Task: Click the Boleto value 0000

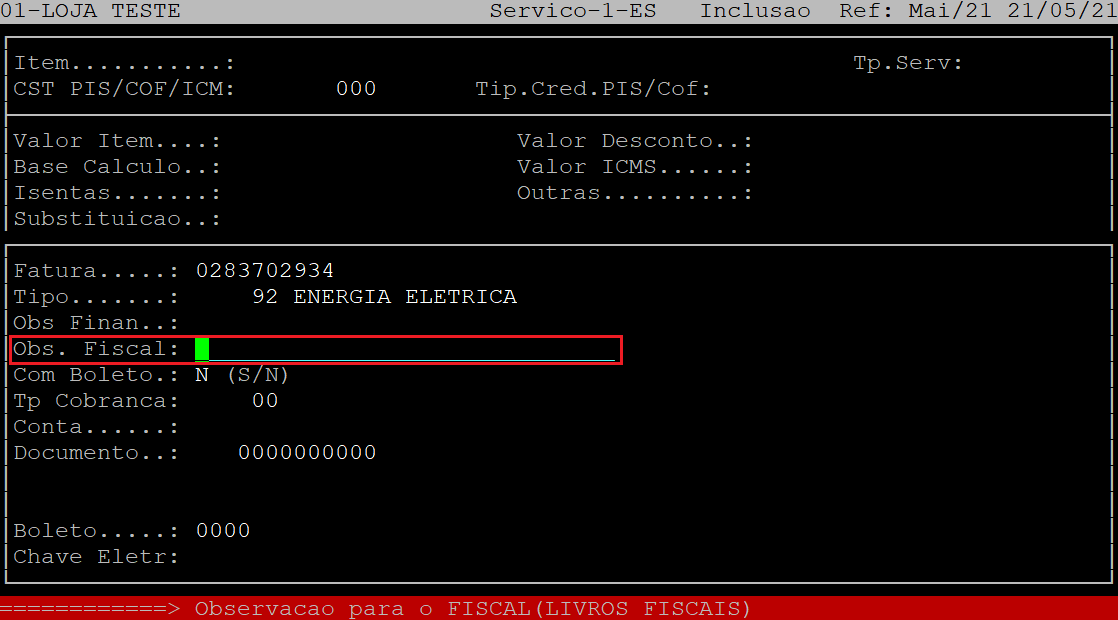Action: [223, 531]
